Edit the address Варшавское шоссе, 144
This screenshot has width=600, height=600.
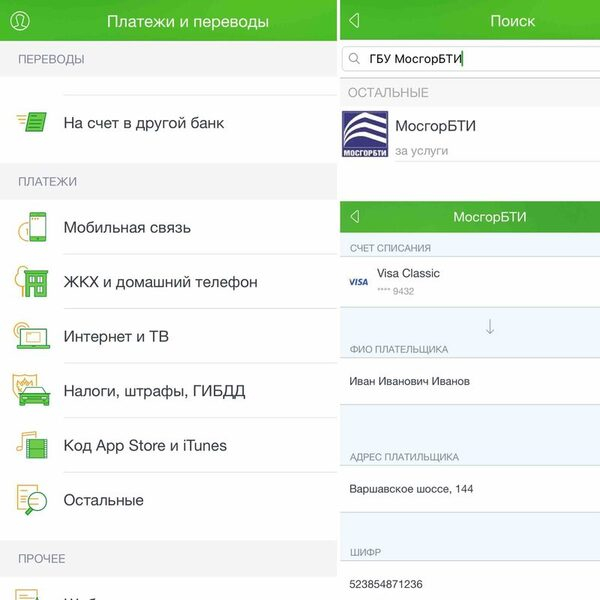click(x=470, y=489)
